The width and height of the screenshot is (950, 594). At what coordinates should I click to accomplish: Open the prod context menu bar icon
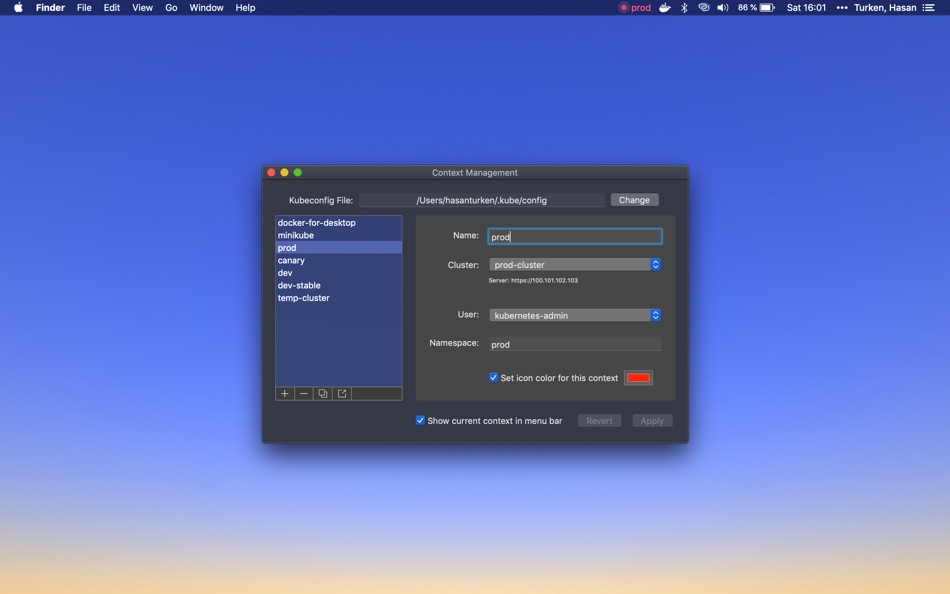tap(634, 8)
